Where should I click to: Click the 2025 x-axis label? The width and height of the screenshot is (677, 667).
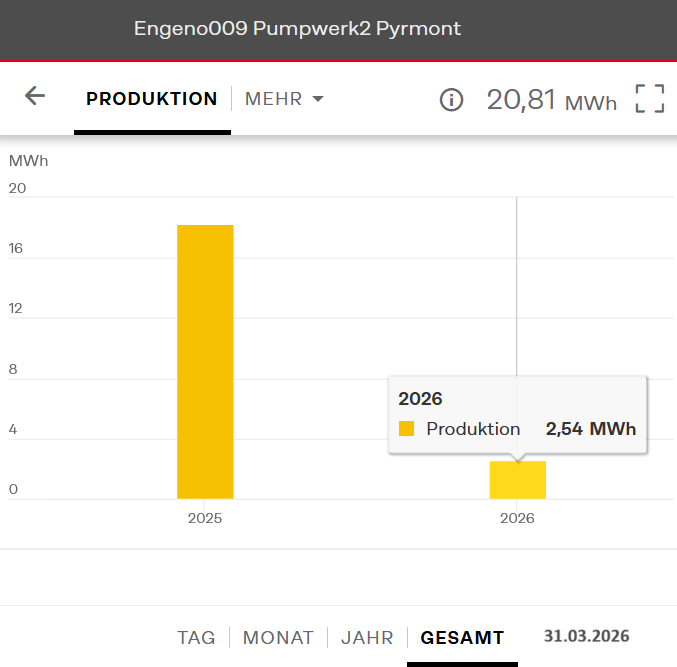pos(205,518)
